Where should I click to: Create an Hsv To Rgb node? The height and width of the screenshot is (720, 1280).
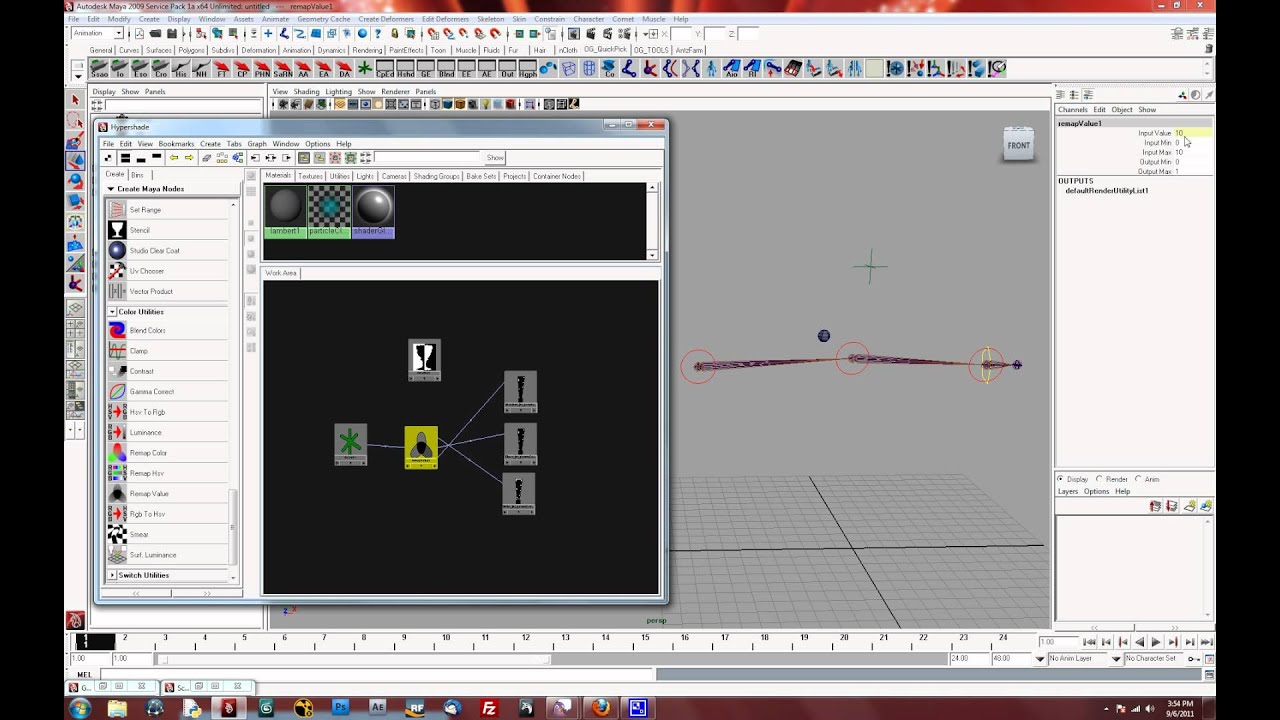tap(167, 412)
